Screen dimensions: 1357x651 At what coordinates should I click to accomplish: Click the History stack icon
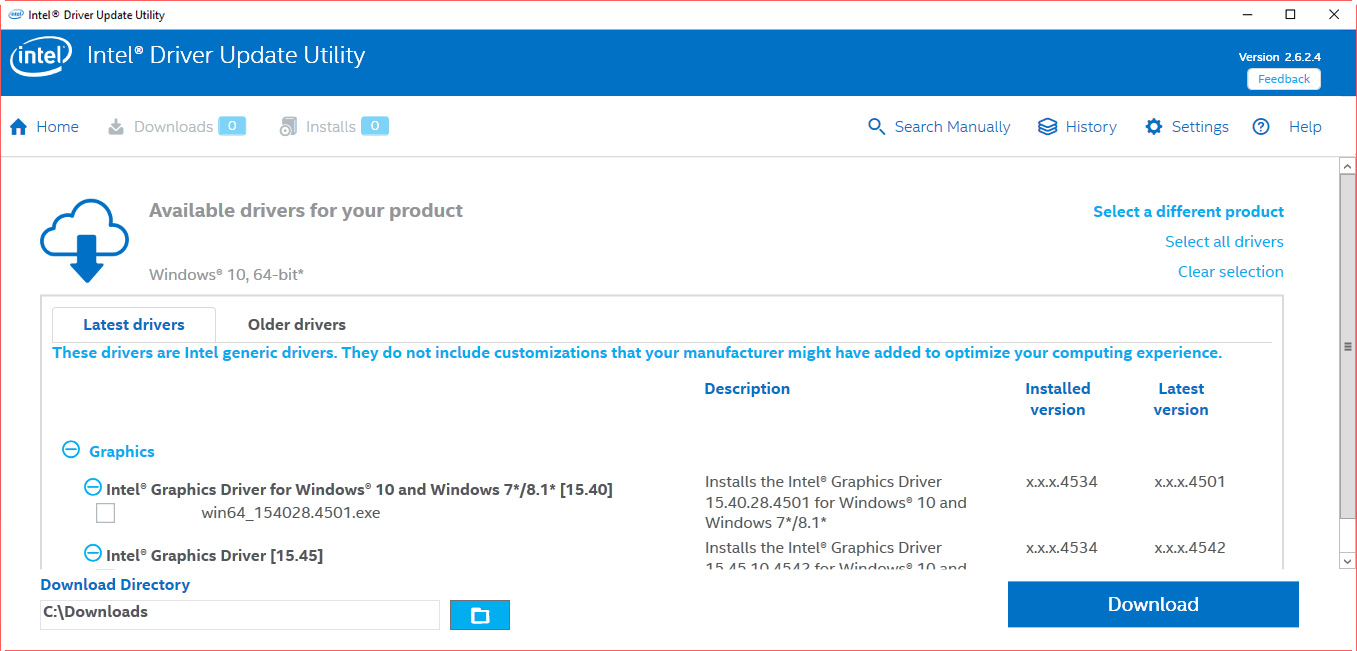click(1047, 127)
